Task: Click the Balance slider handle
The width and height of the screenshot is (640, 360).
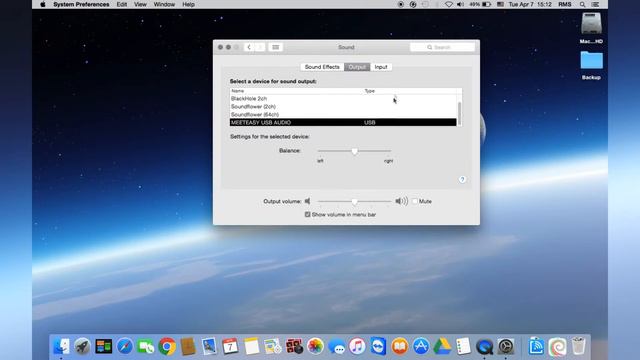Action: click(354, 151)
